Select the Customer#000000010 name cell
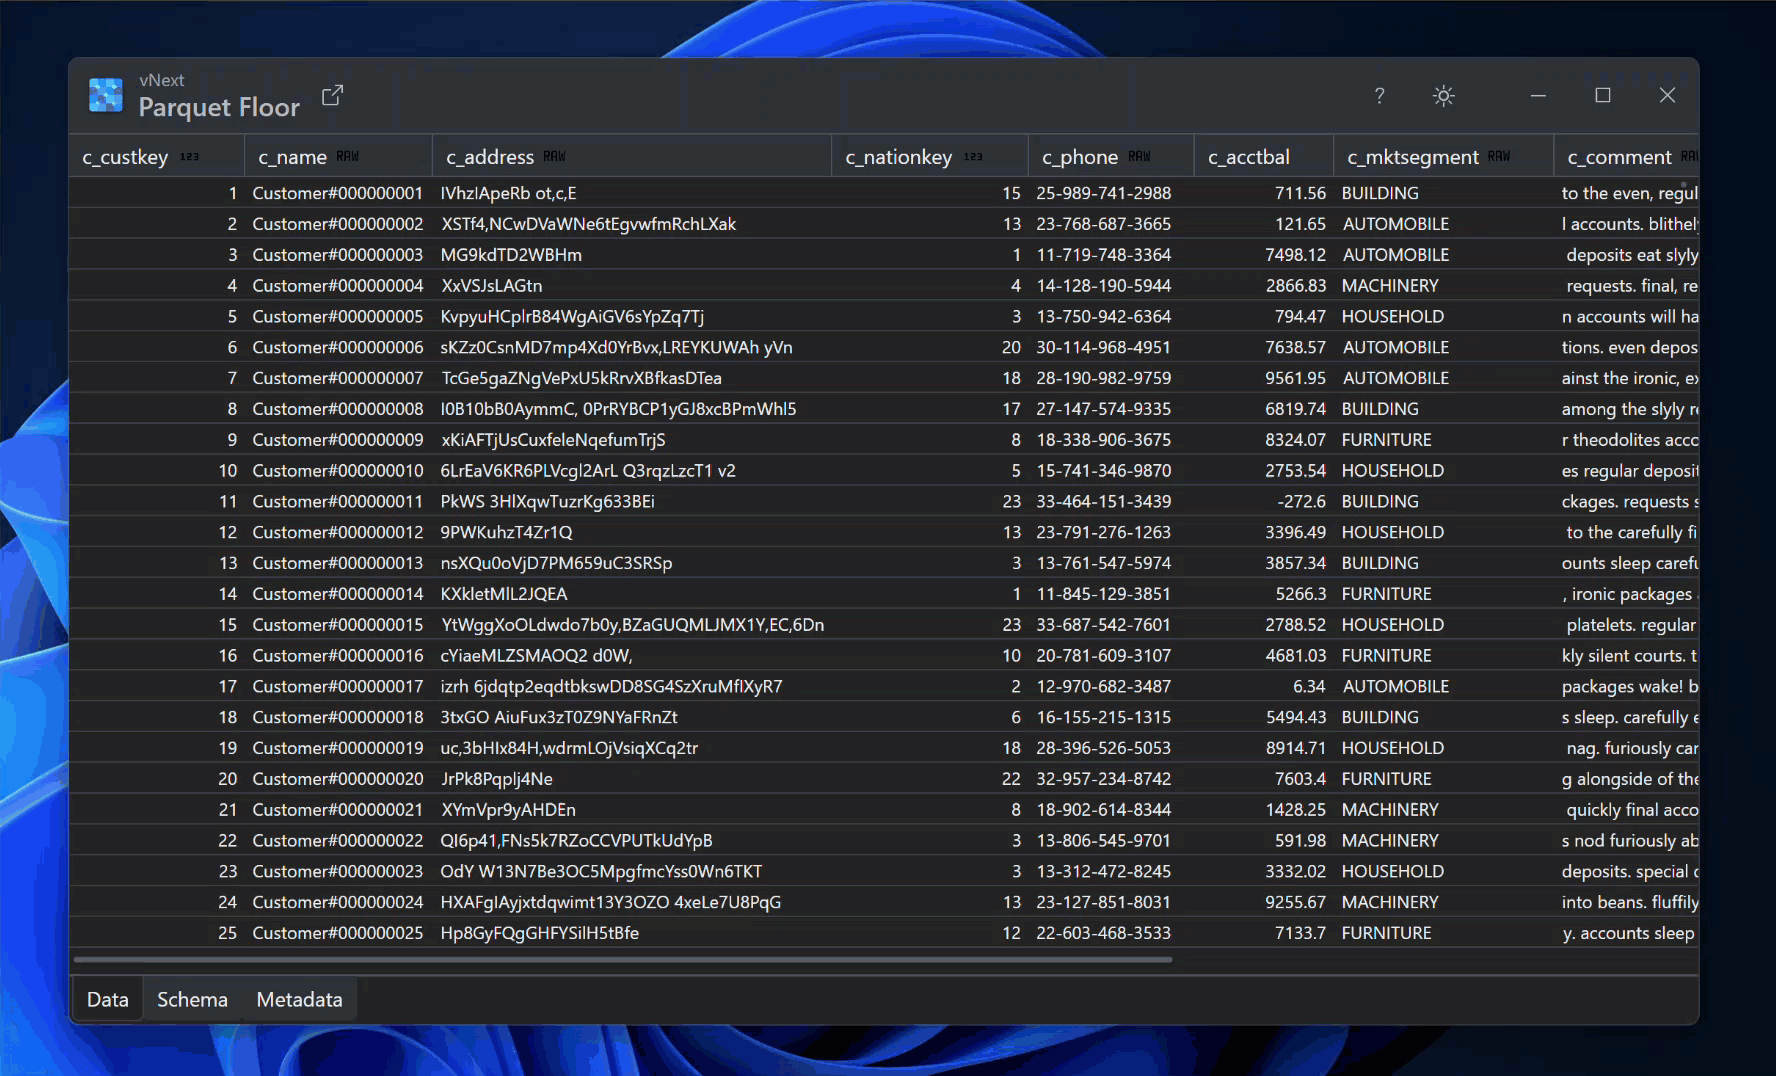The height and width of the screenshot is (1076, 1776). click(338, 471)
